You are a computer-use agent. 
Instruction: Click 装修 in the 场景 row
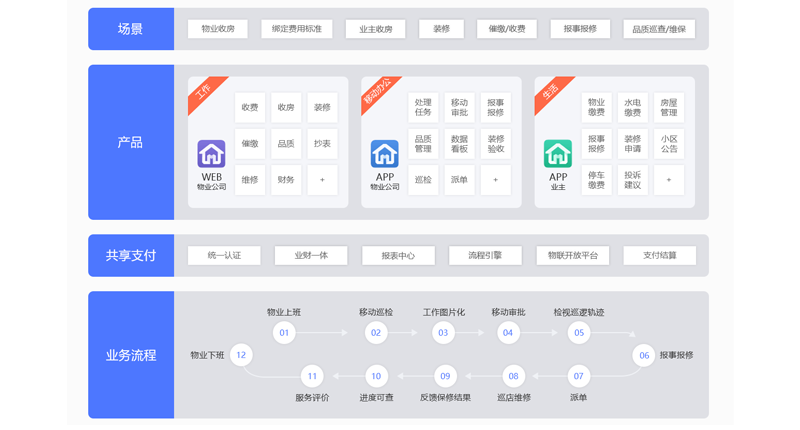click(441, 29)
